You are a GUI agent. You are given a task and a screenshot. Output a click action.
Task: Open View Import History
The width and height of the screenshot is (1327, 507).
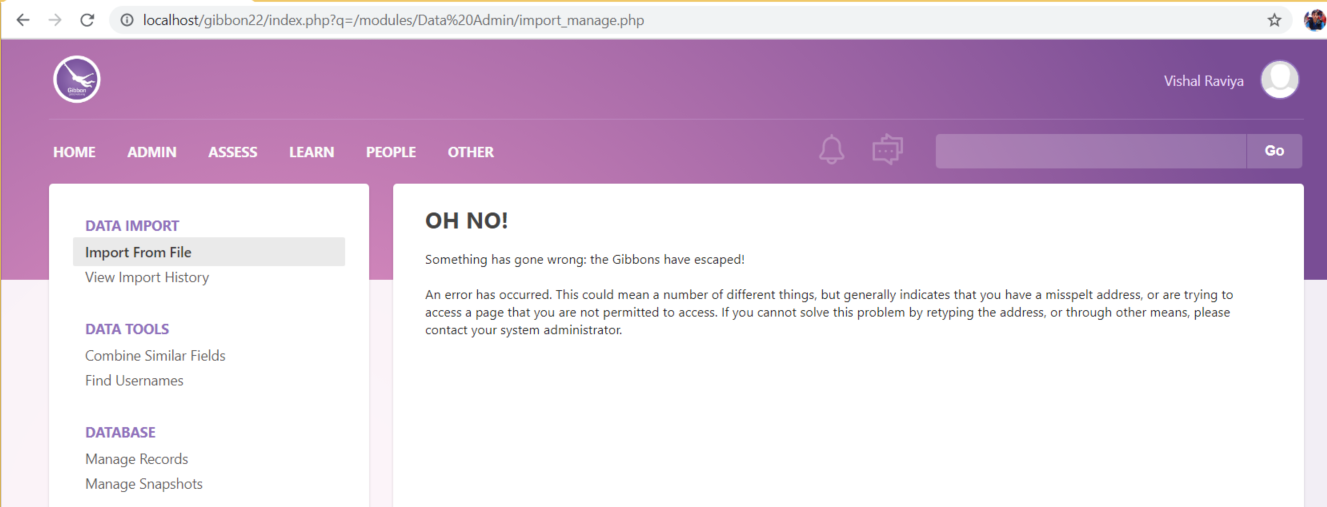tap(147, 277)
